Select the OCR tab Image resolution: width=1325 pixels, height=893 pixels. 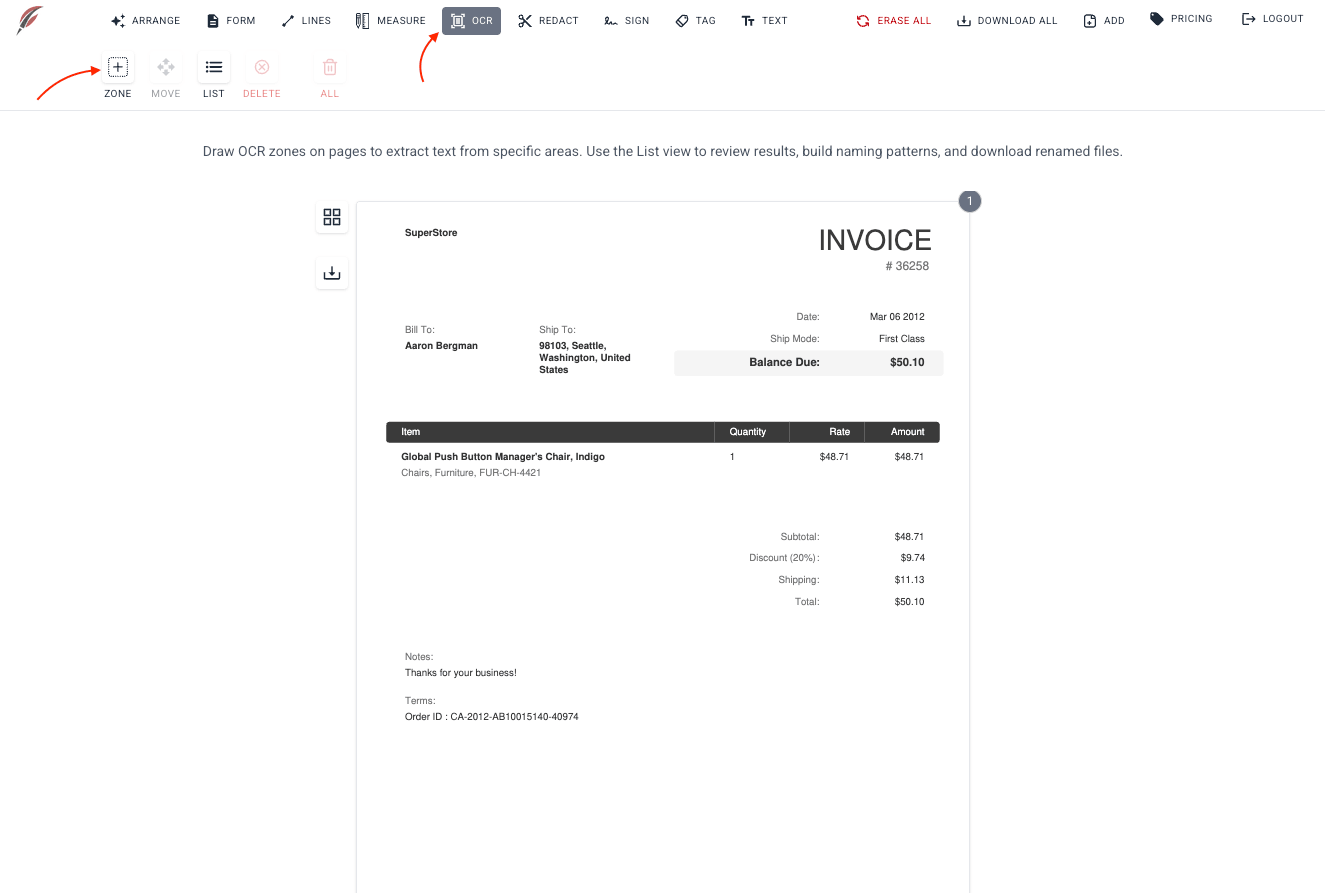pos(471,21)
